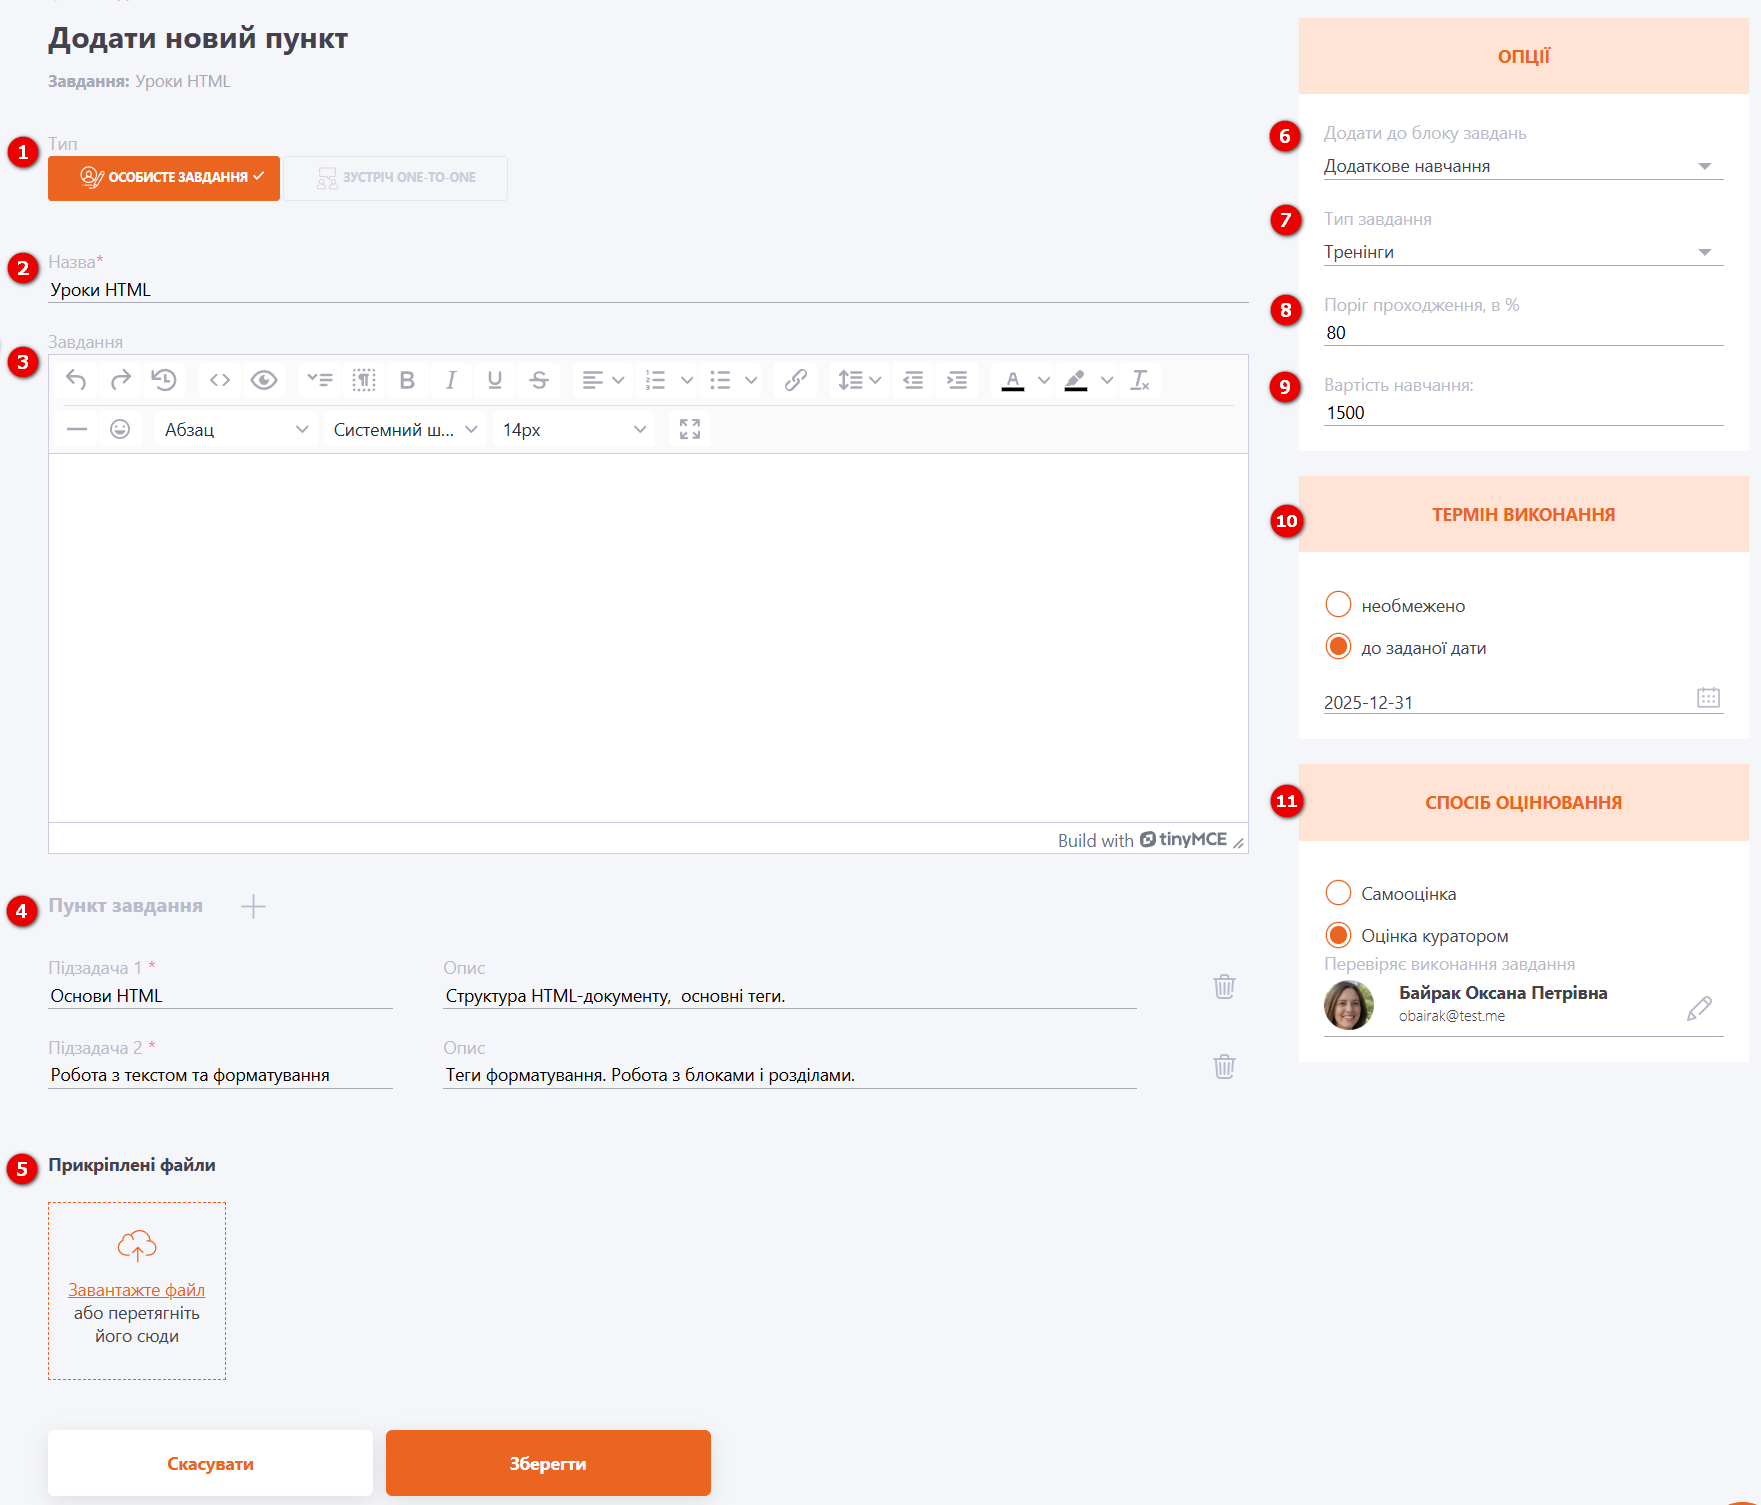The height and width of the screenshot is (1505, 1761).
Task: Switch editor to fullscreen mode
Action: pyautogui.click(x=689, y=429)
